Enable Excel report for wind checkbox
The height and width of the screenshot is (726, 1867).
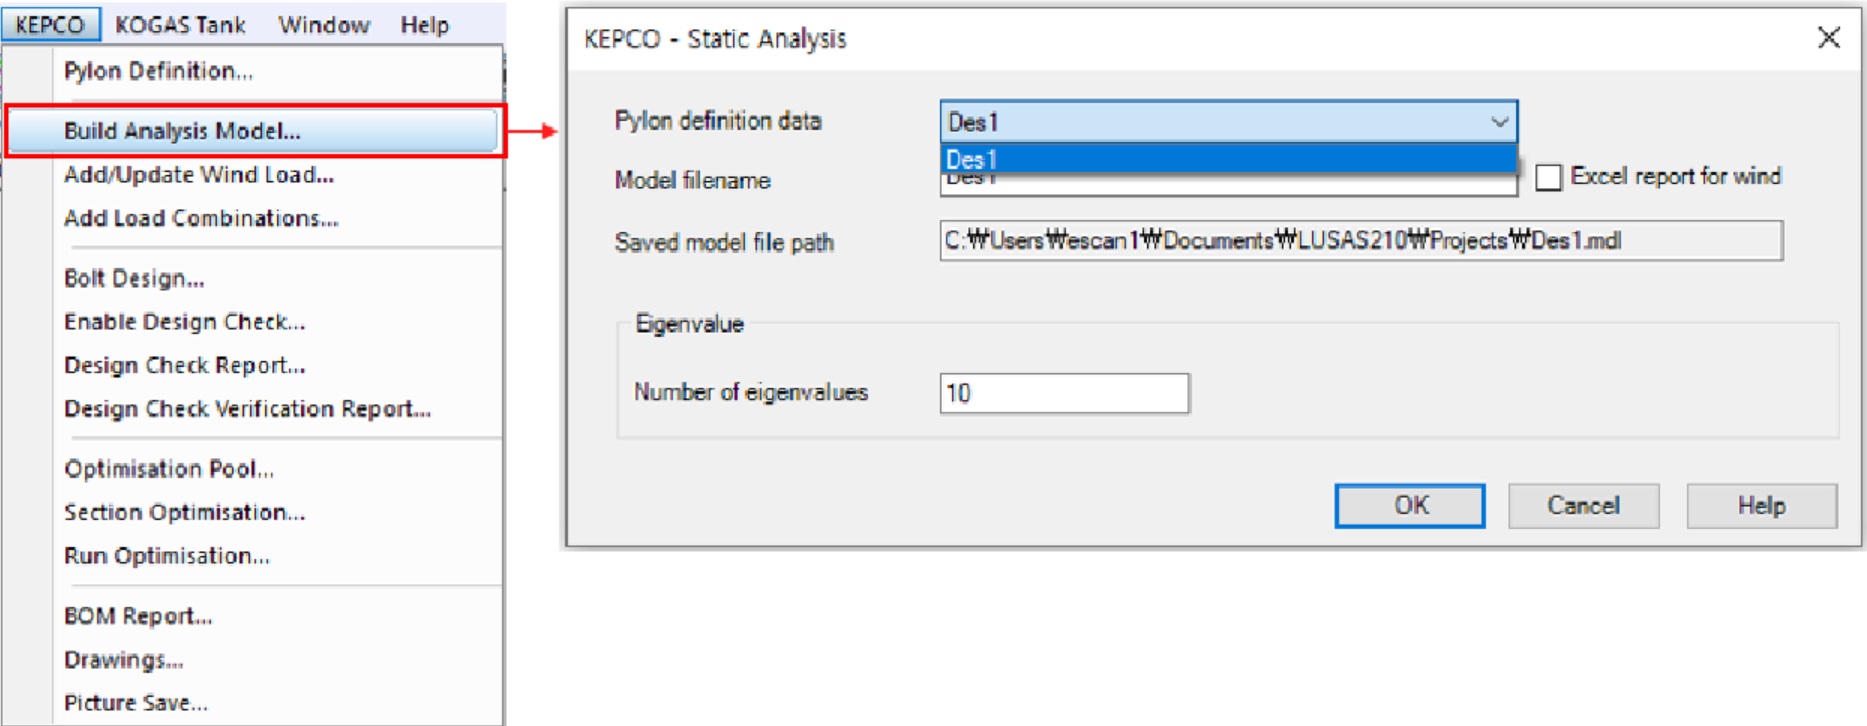tap(1548, 177)
